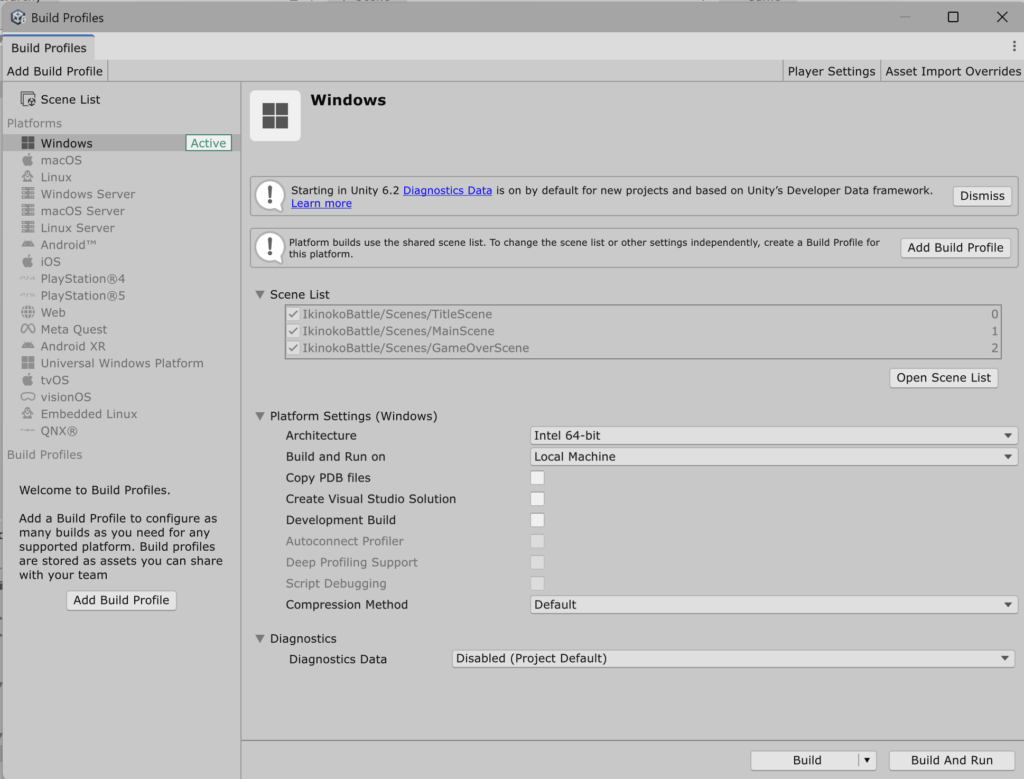This screenshot has height=779, width=1024.
Task: Click the Meta Quest infinity icon
Action: click(x=27, y=329)
